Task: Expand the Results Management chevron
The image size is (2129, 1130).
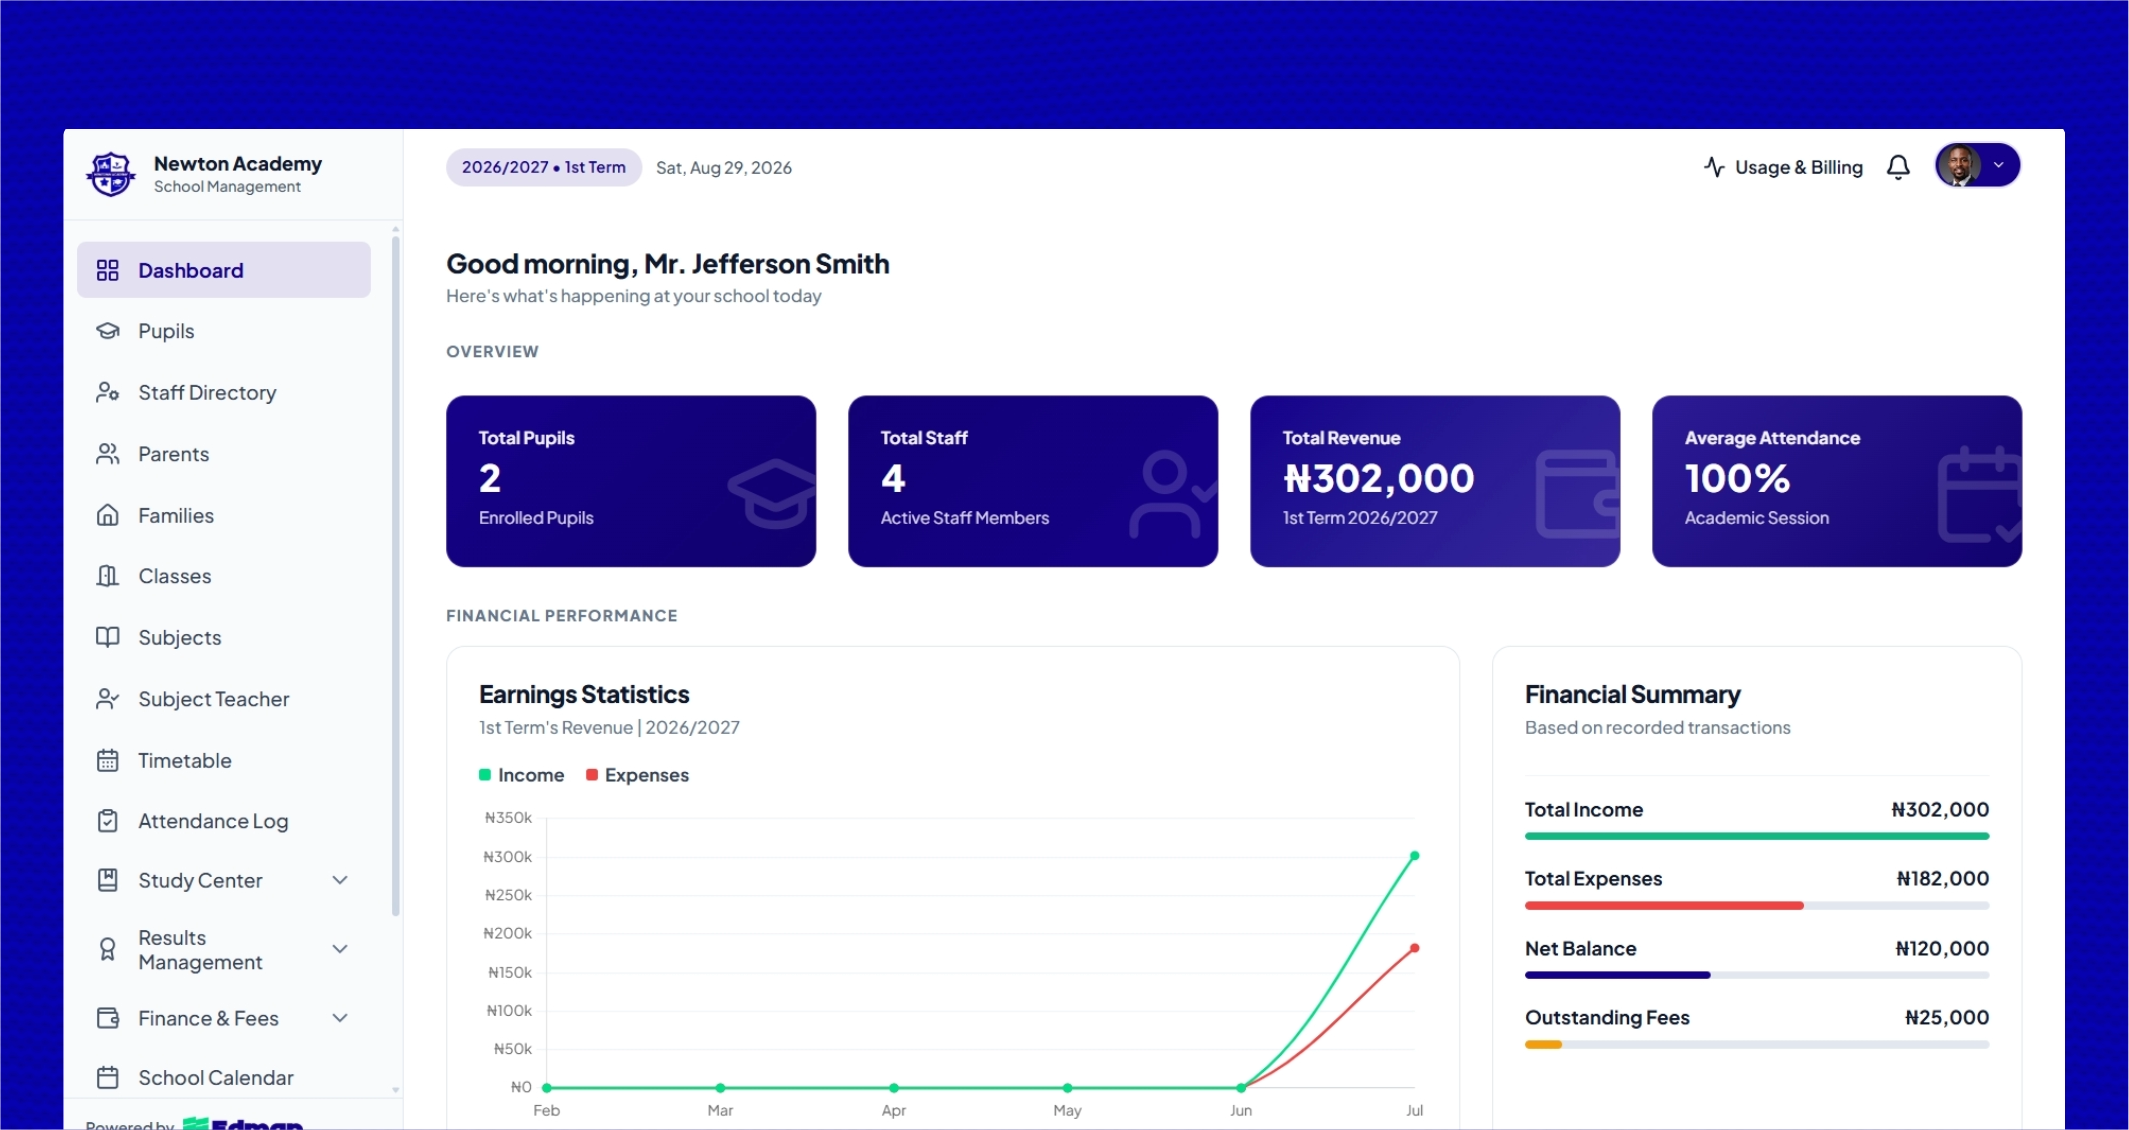Action: [340, 949]
